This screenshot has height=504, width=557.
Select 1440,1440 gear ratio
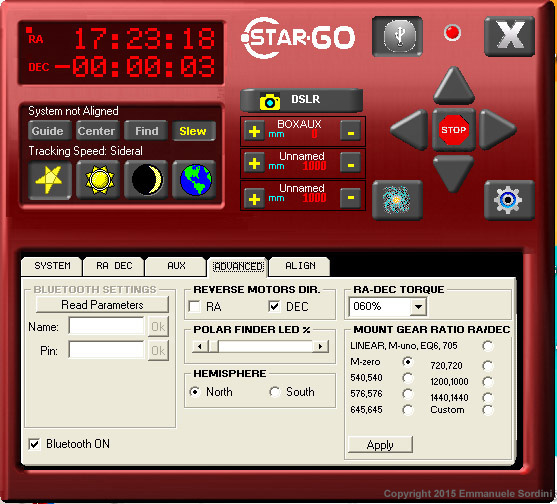(x=488, y=397)
